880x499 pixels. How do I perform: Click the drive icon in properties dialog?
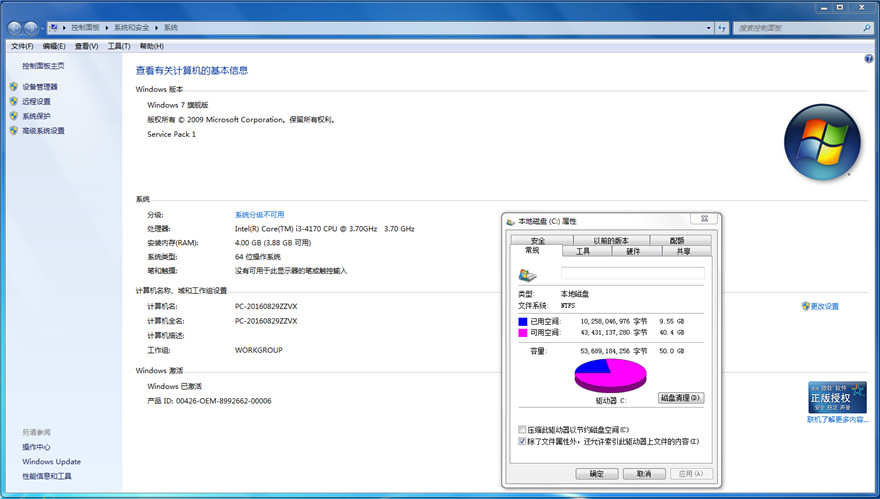(x=527, y=274)
